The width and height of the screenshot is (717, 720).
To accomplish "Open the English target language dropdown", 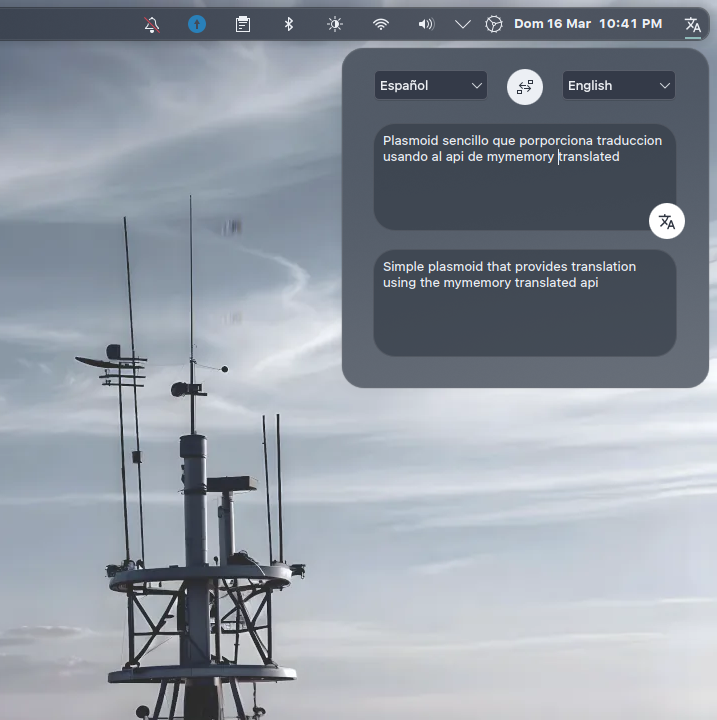I will tap(619, 85).
